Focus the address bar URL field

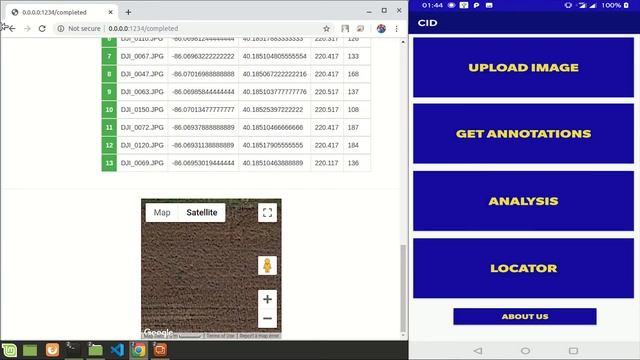212,29
